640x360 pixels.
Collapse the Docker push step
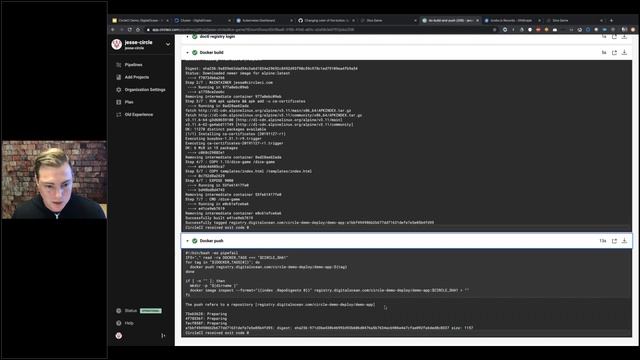coord(187,241)
